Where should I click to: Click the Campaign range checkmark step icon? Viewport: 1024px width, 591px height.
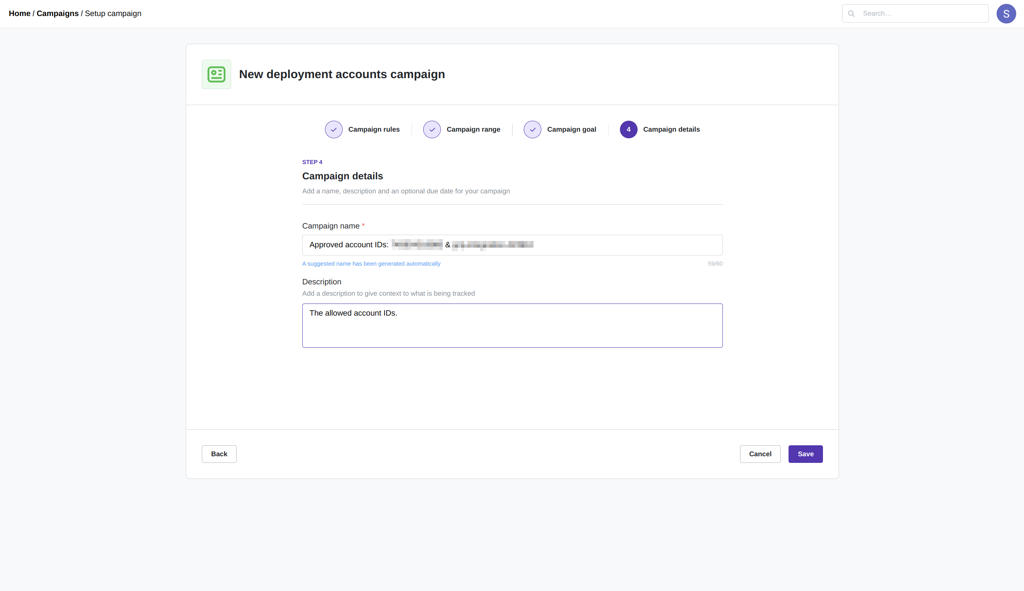432,129
